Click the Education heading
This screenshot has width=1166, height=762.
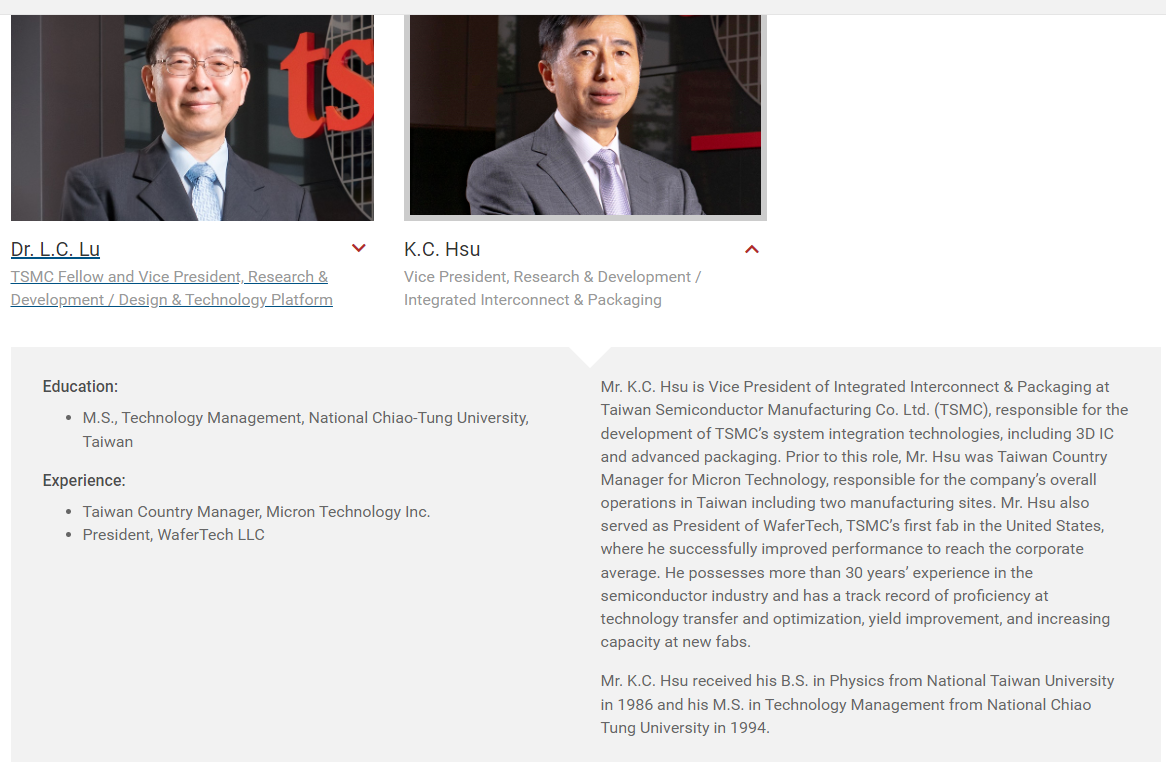80,386
